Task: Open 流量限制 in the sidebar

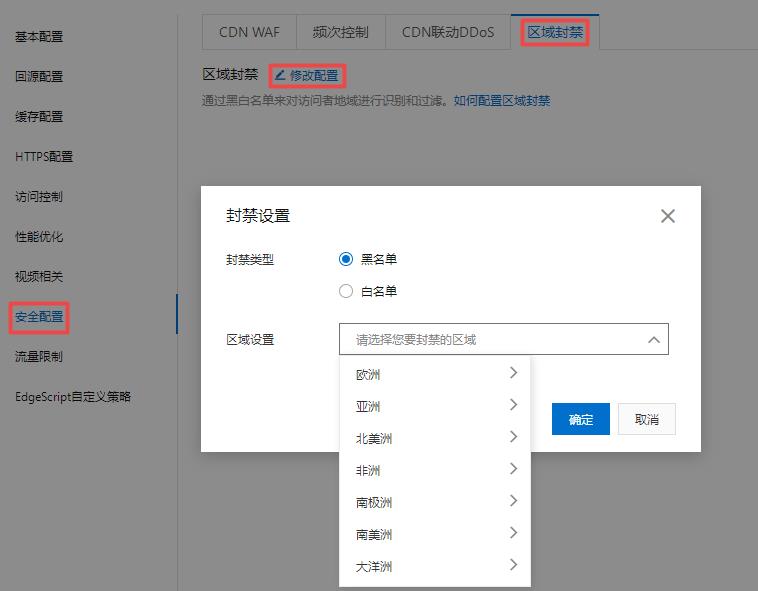Action: pyautogui.click(x=39, y=357)
